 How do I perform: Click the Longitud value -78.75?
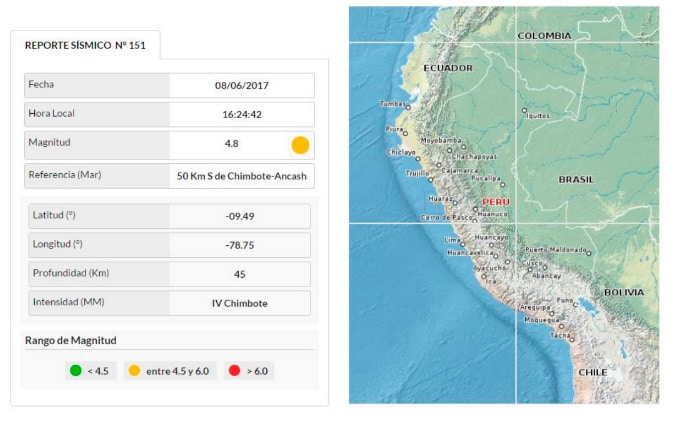coord(240,245)
